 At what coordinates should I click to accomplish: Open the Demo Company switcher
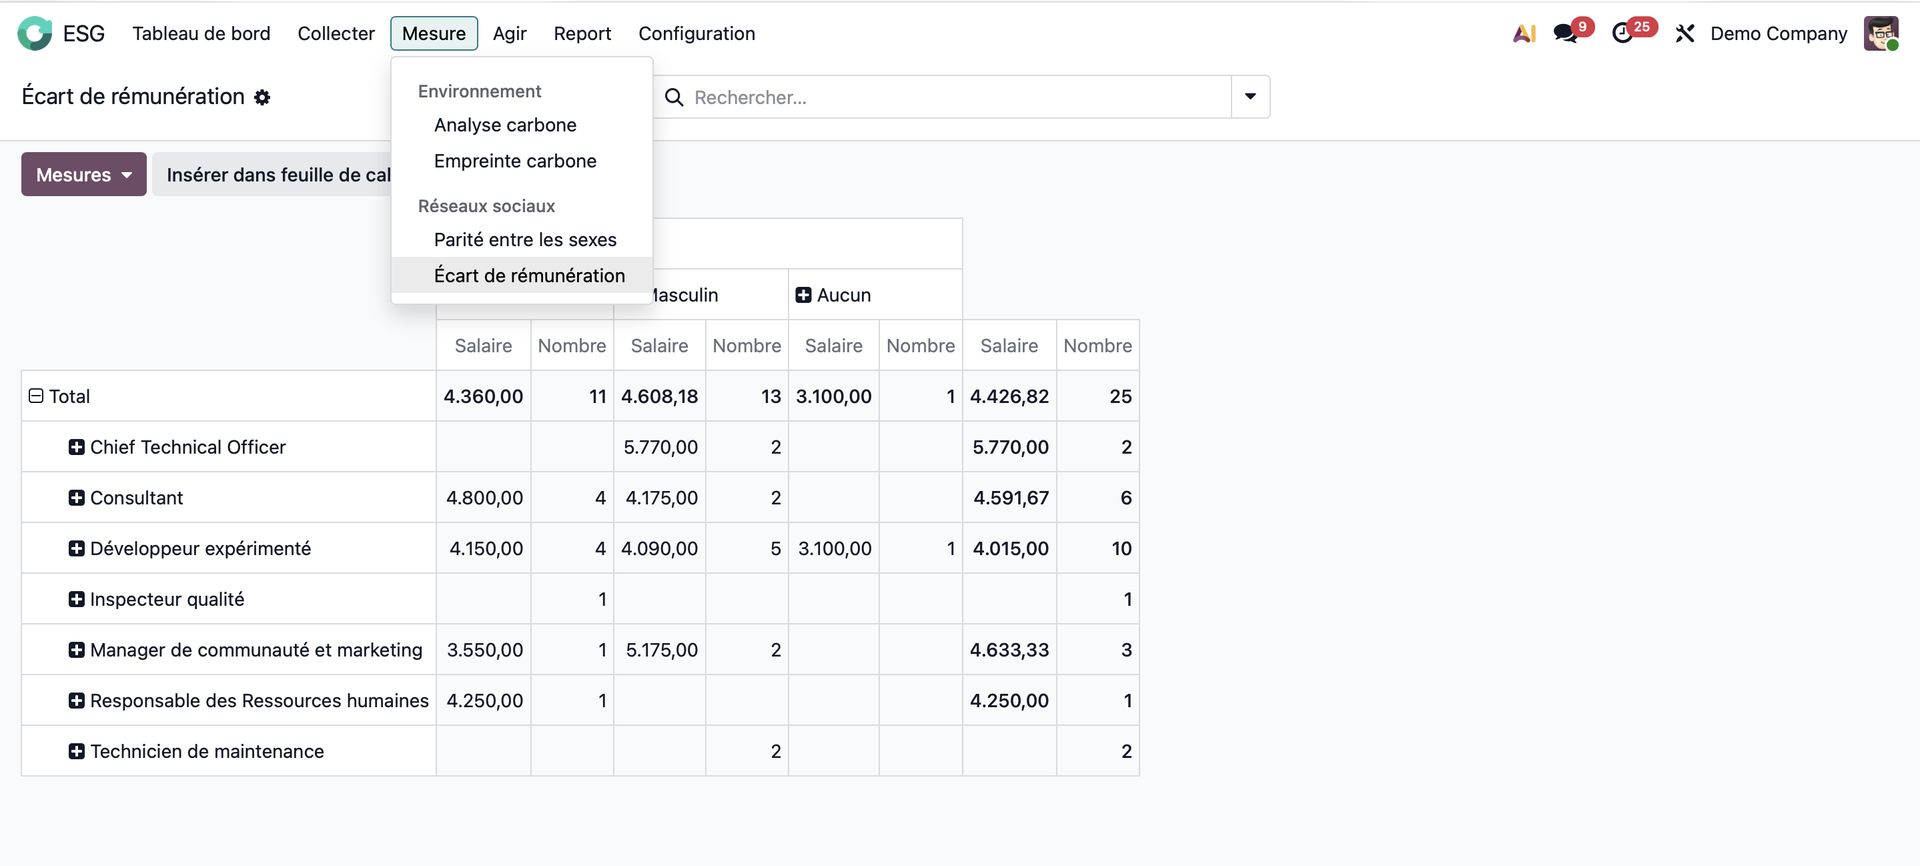tap(1778, 34)
